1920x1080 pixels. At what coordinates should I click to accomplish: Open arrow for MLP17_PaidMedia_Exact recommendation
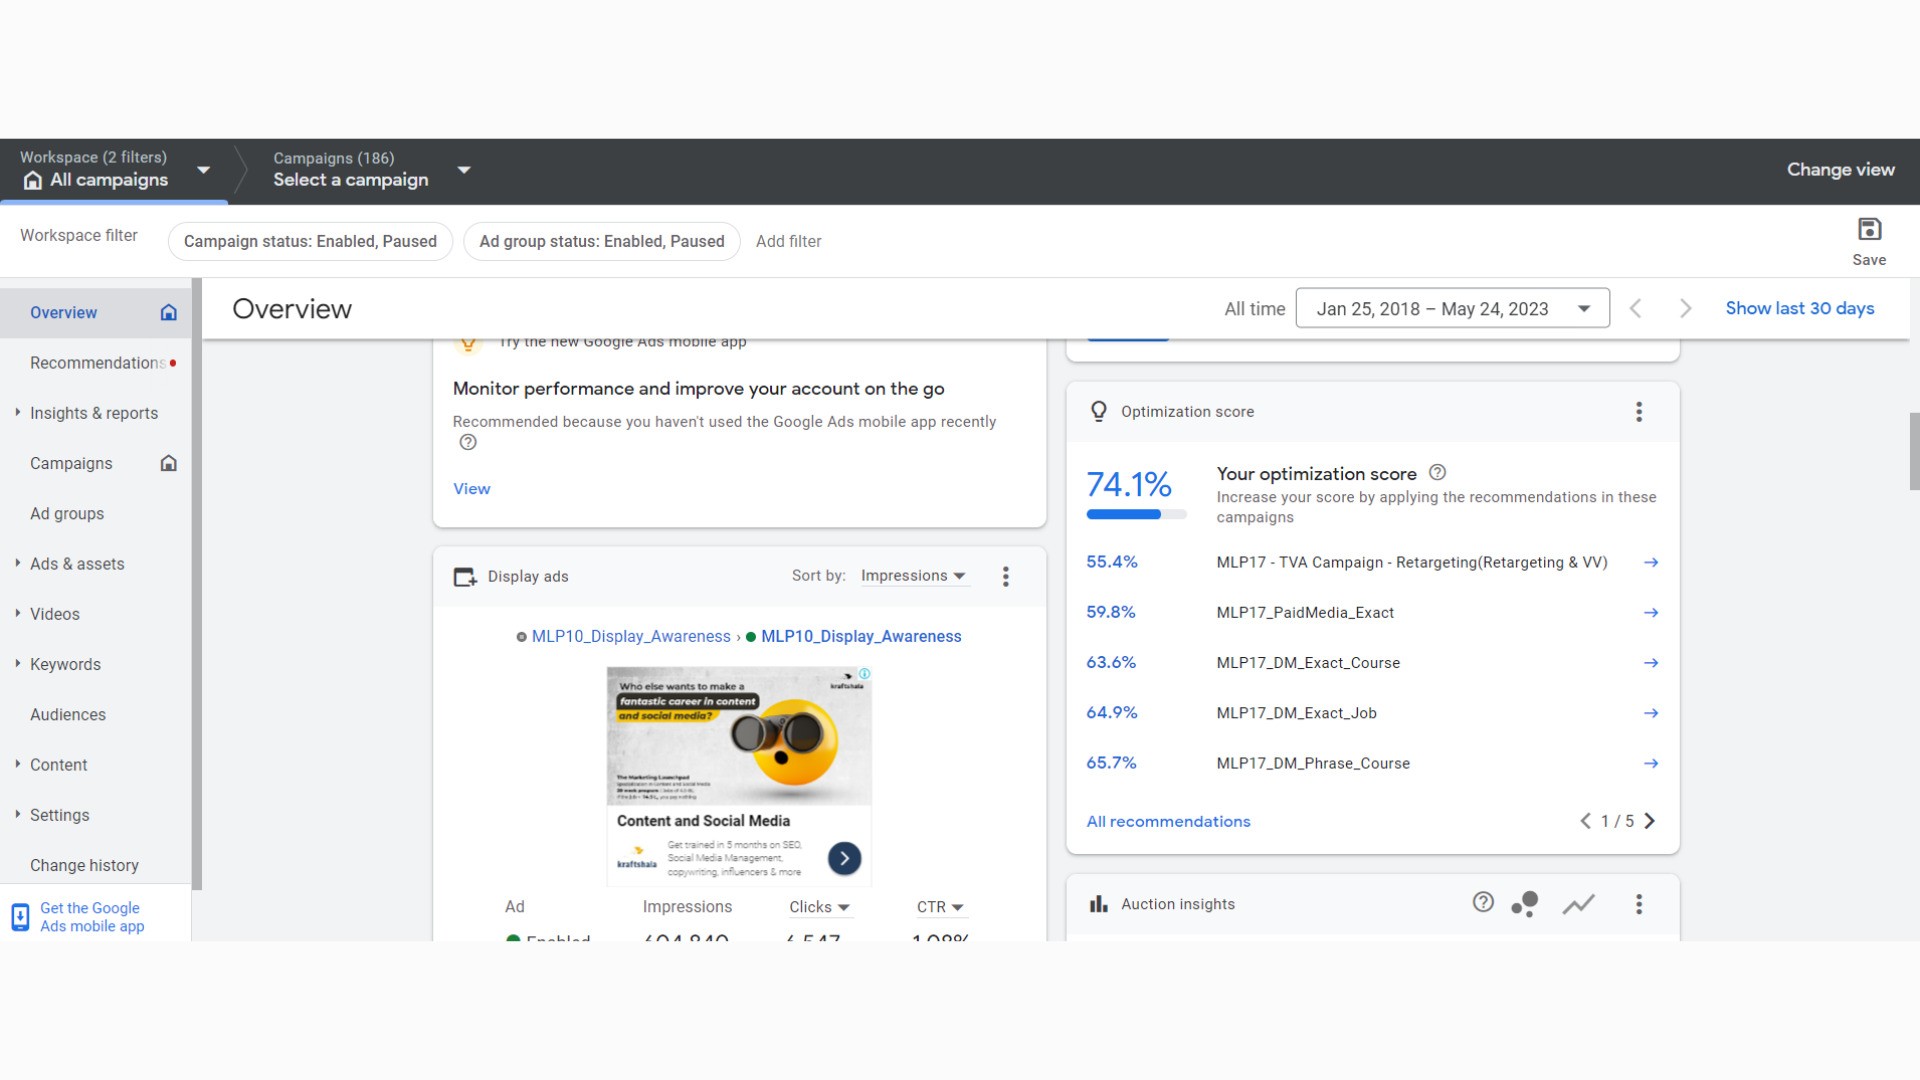[1651, 612]
